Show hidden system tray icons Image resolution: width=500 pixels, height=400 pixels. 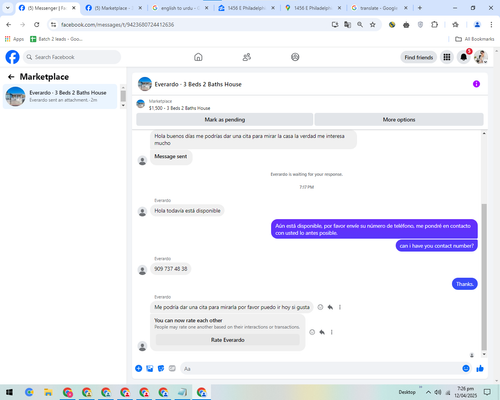pos(428,392)
